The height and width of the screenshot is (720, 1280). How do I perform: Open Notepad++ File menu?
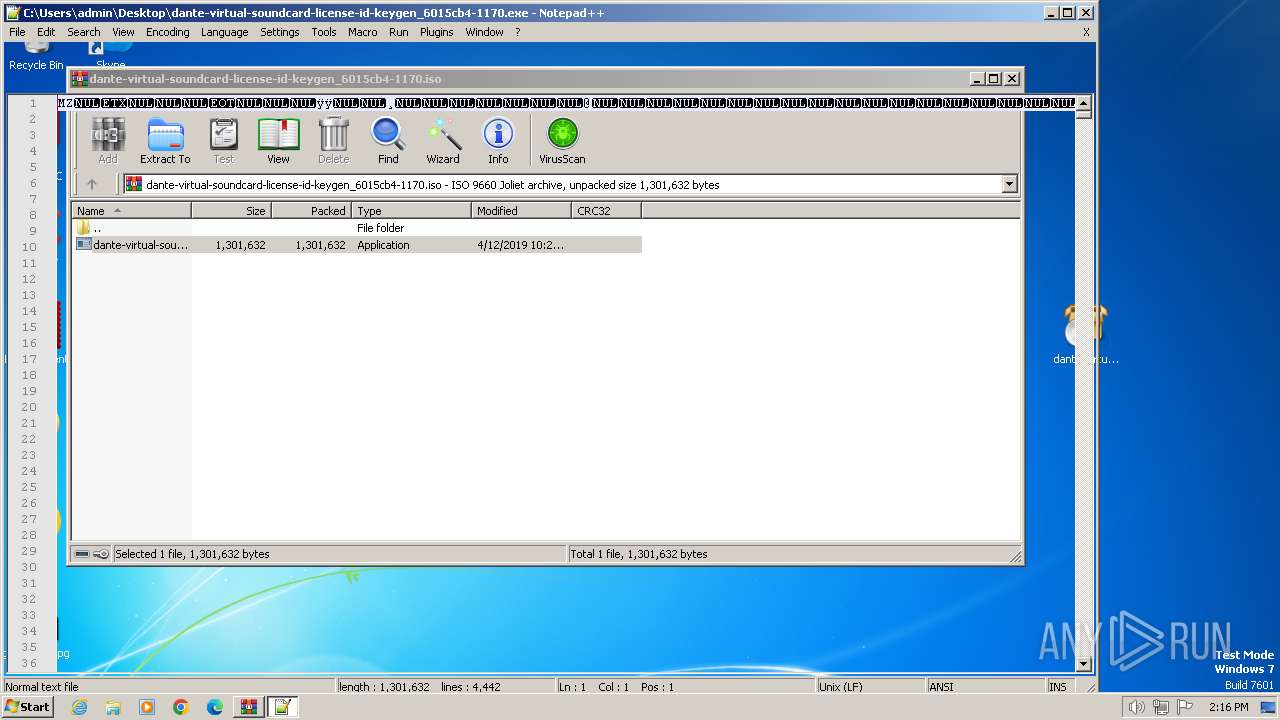pyautogui.click(x=17, y=32)
